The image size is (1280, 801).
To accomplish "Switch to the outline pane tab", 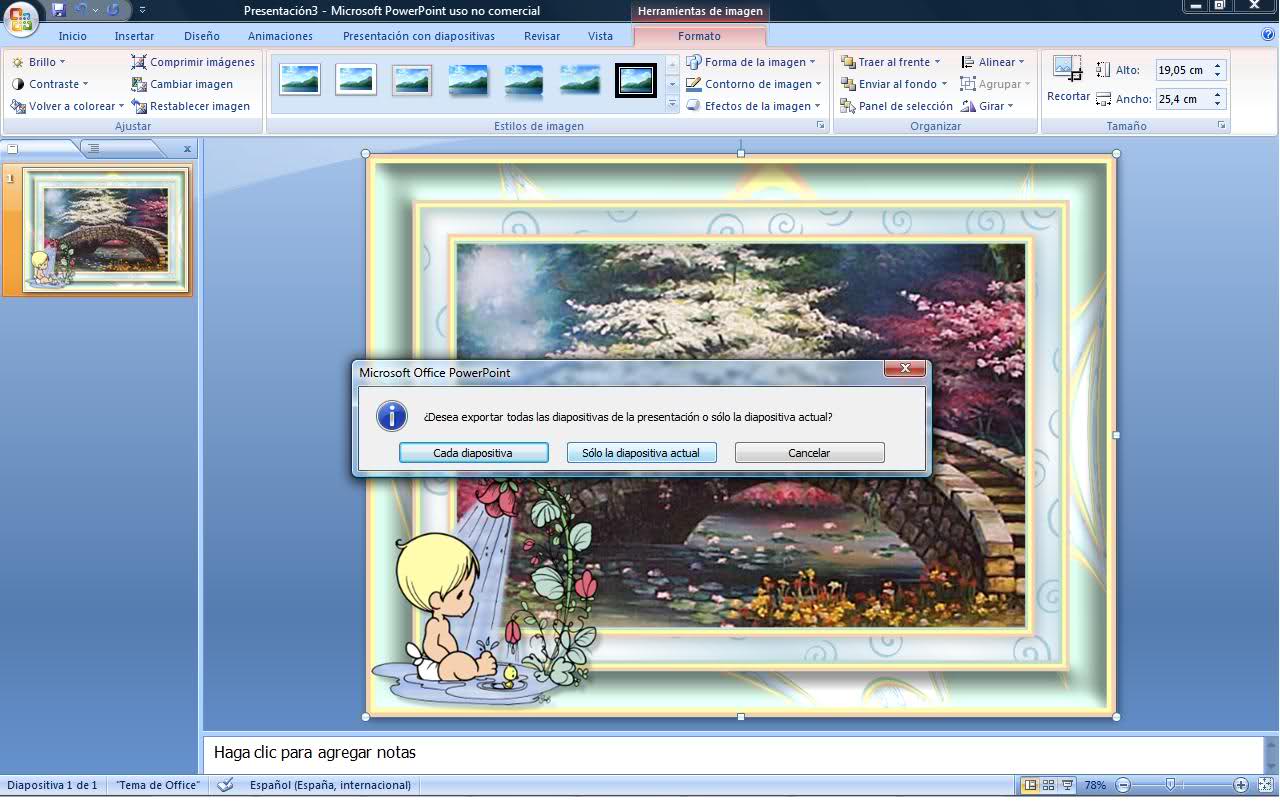I will [x=93, y=148].
